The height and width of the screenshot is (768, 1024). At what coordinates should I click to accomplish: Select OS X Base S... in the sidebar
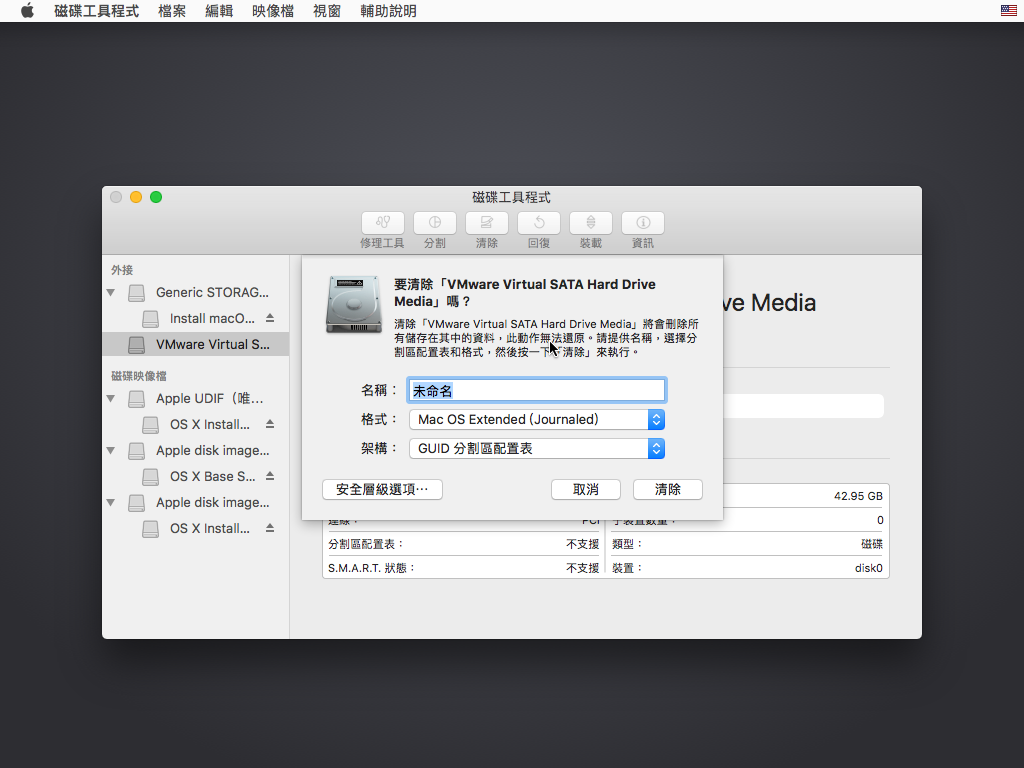(x=195, y=476)
